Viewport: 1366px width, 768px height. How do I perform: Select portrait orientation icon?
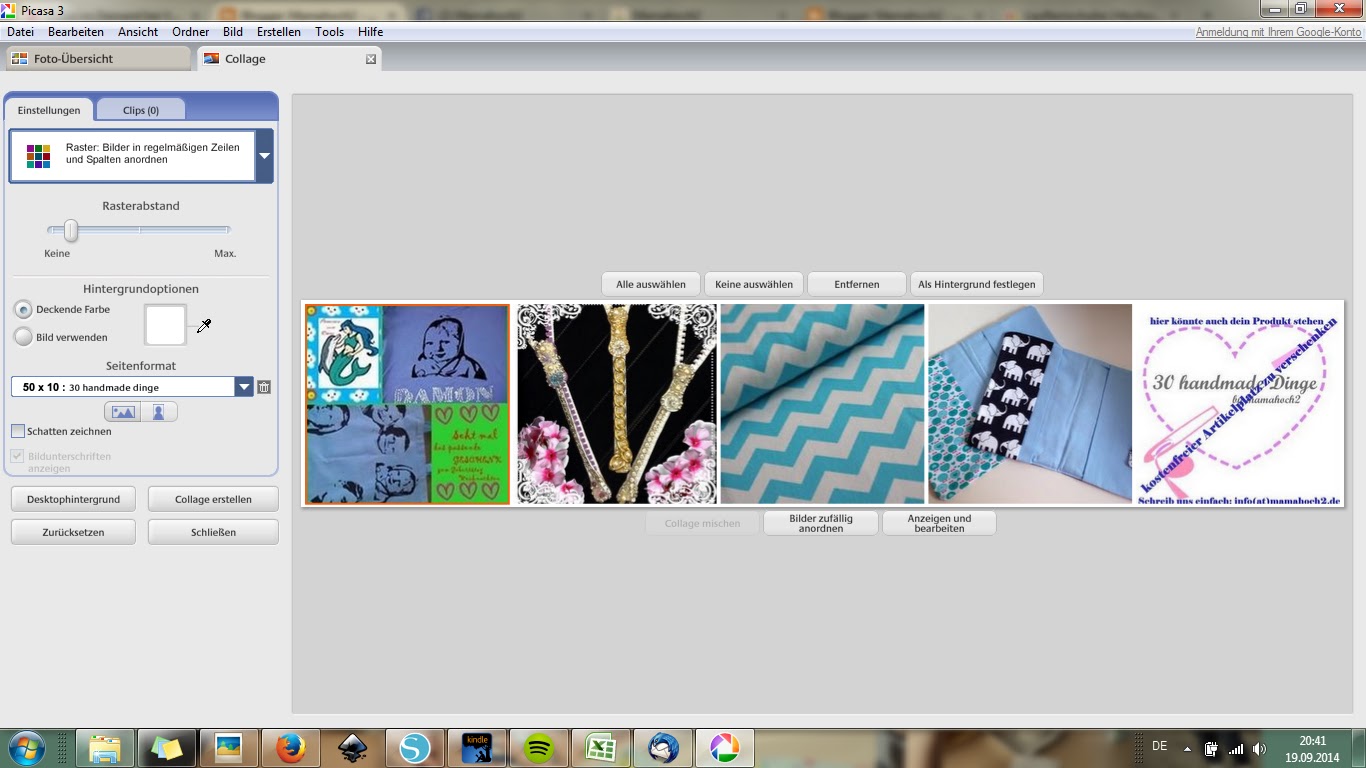158,412
